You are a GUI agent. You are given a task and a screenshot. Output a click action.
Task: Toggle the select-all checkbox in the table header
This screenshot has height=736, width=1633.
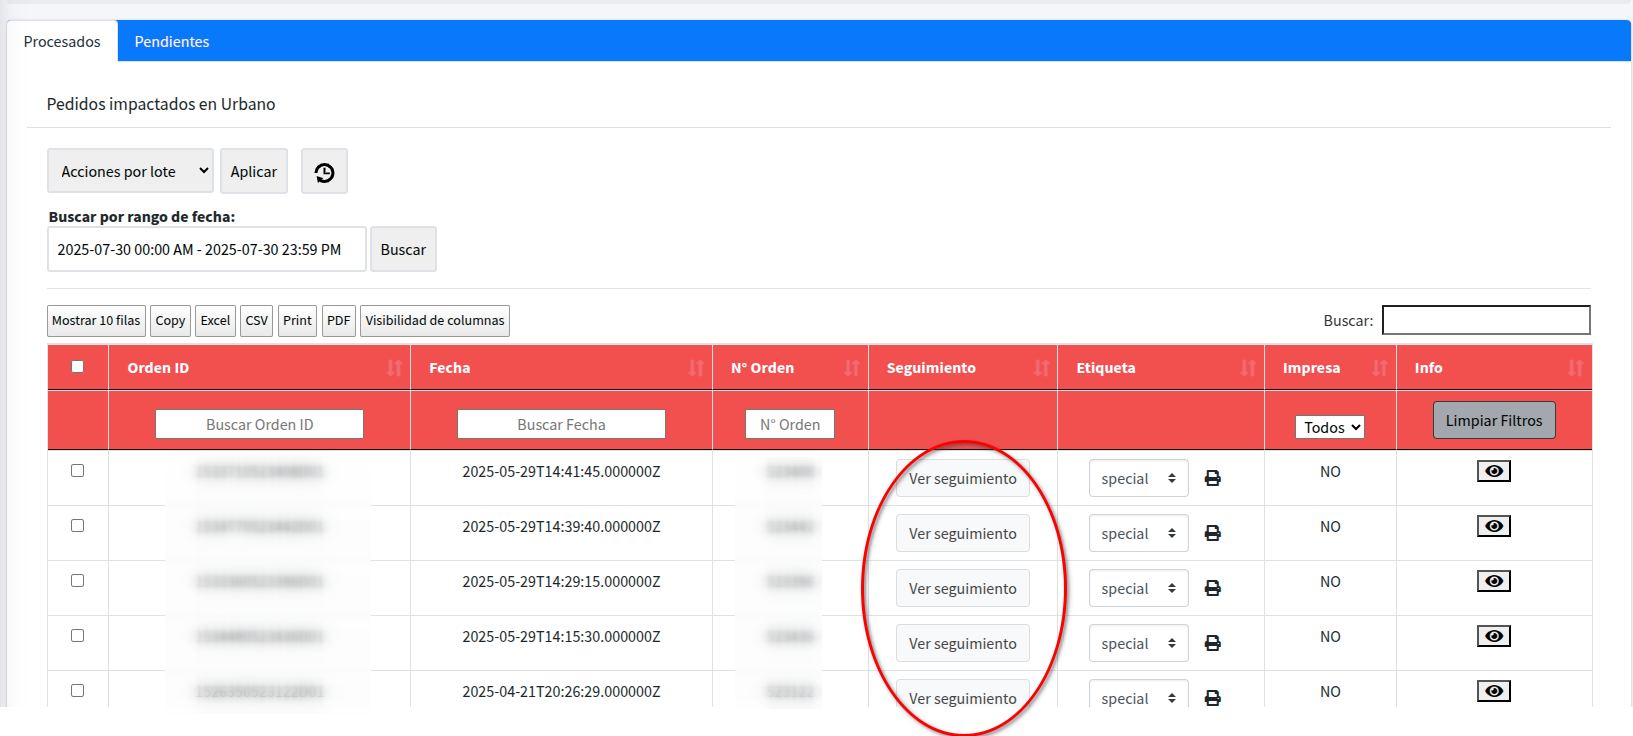pos(77,367)
